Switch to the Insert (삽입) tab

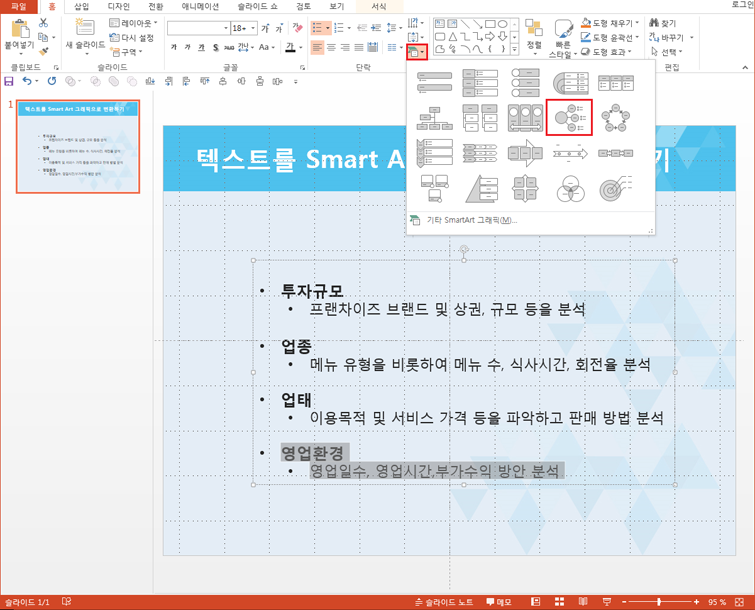click(x=81, y=6)
